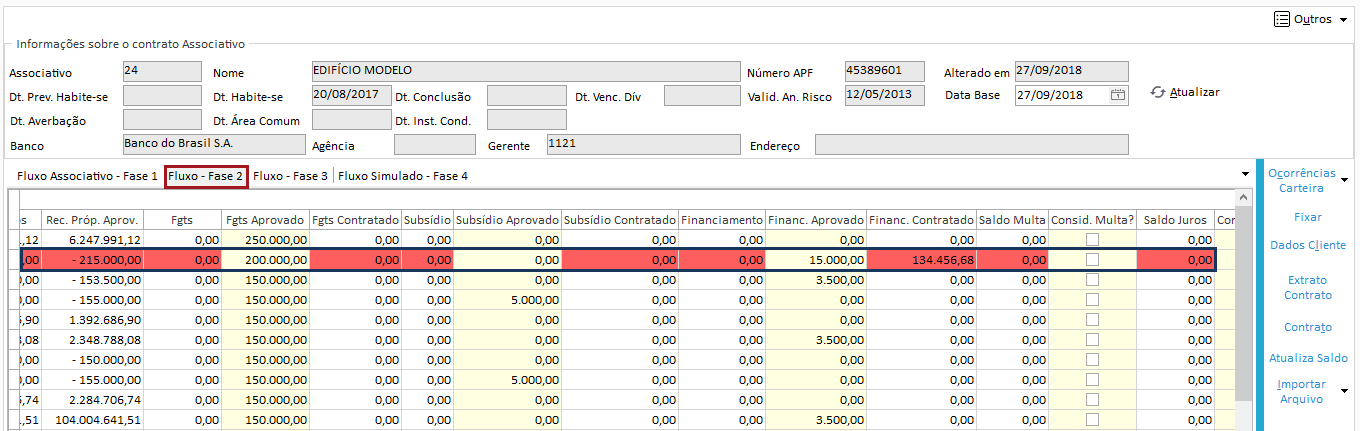Check Consid. Multa? for row -153.500,00
Image resolution: width=1360 pixels, height=431 pixels.
1092,280
